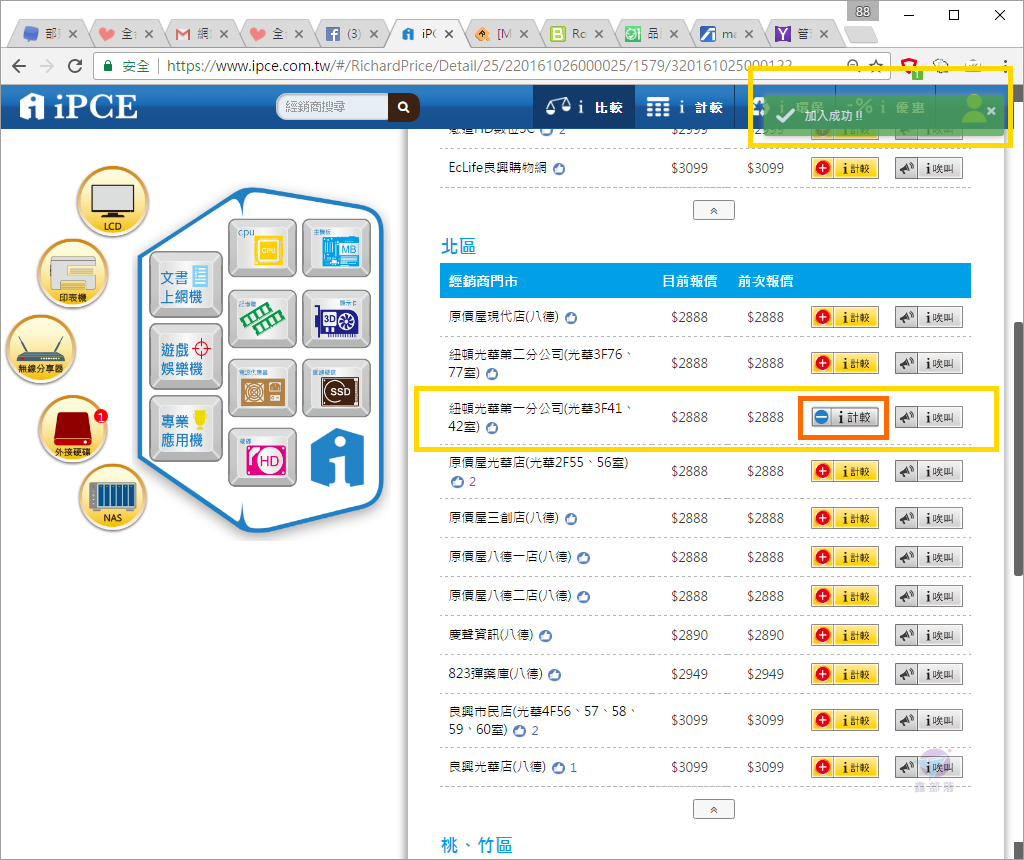Click i吆喝 for 原價屋現代店(八德)
This screenshot has height=860, width=1024.
pos(929,317)
